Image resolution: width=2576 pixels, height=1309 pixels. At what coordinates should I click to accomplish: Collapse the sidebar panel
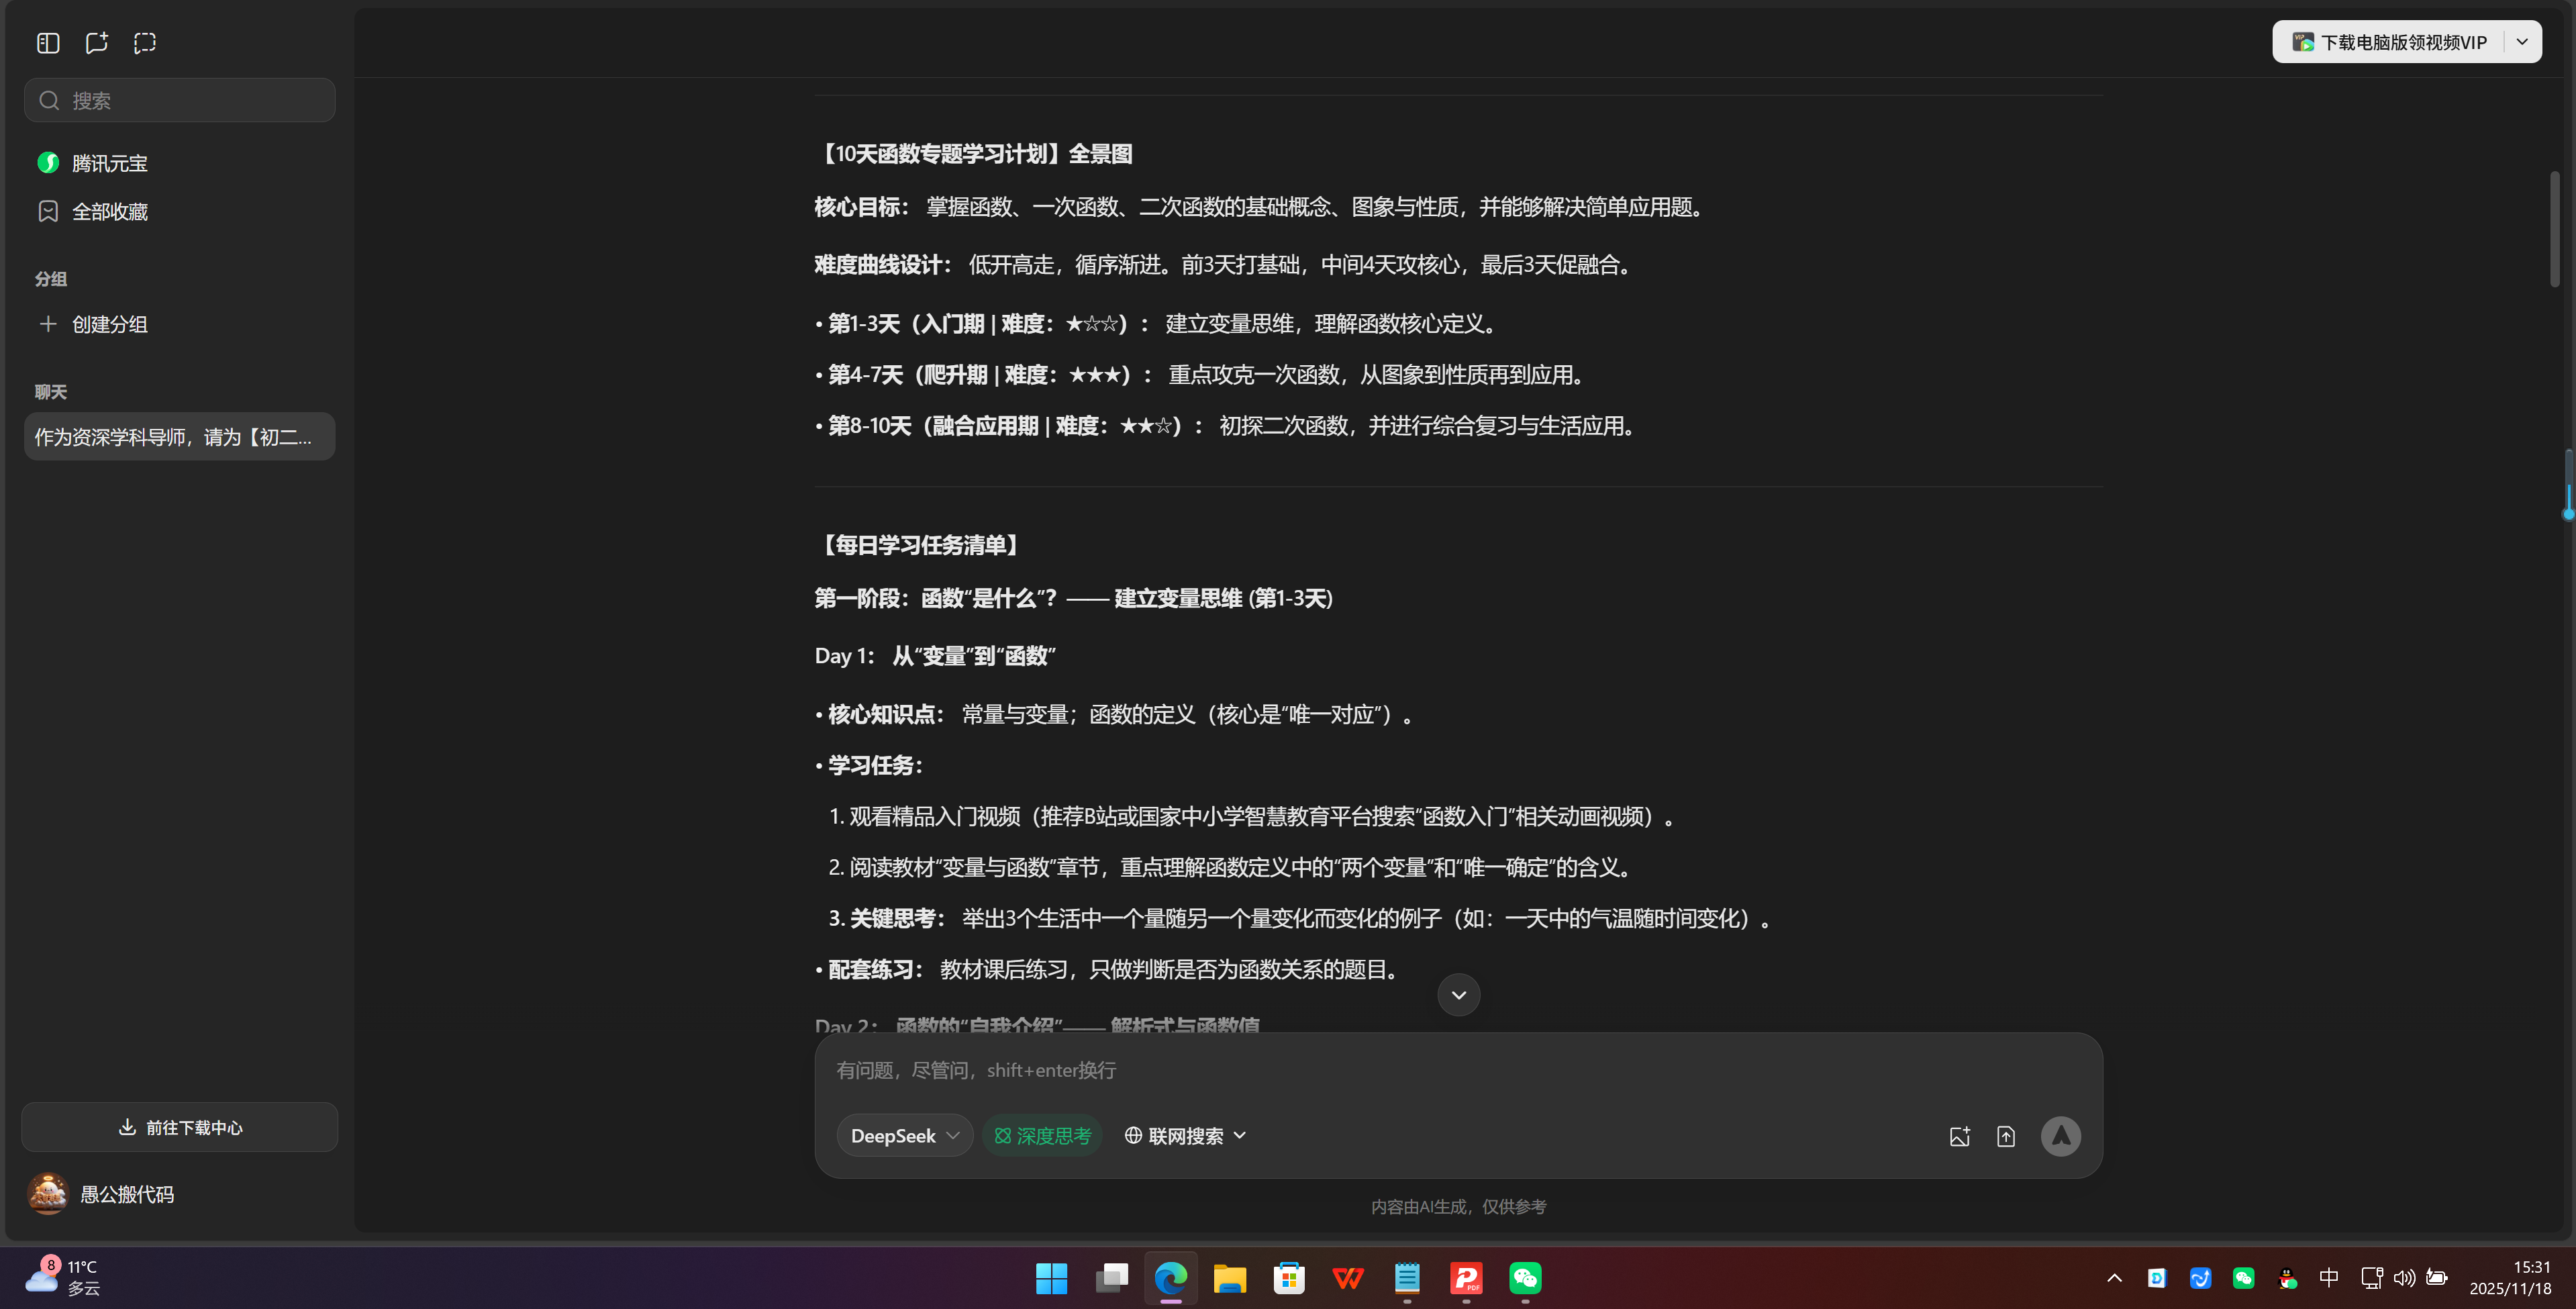pos(47,42)
